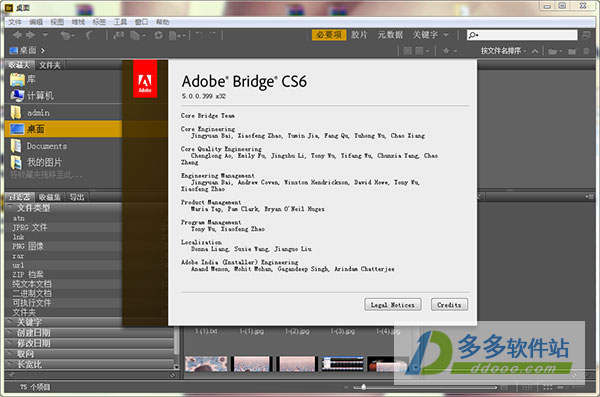Open the parent/favorites navigation dropdown arrow
Image resolution: width=600 pixels, height=397 pixels.
[45, 35]
